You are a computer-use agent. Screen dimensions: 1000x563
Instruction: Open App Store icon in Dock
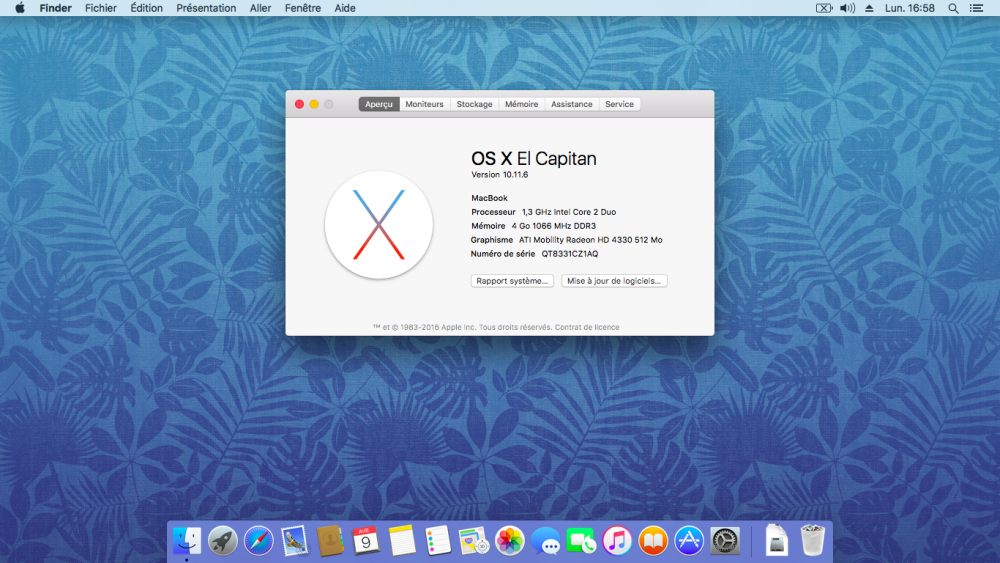[x=689, y=541]
